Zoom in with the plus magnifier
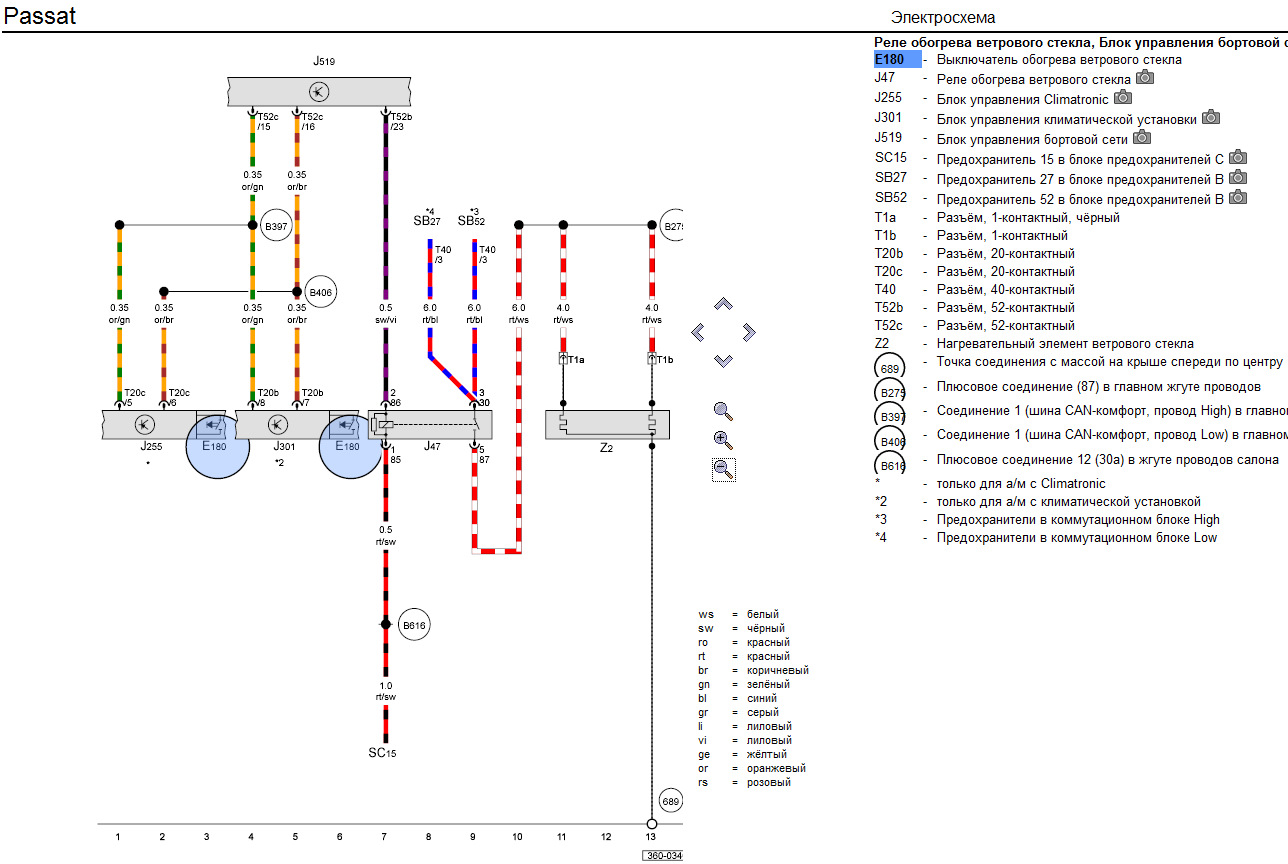Image resolution: width=1288 pixels, height=864 pixels. click(x=724, y=439)
